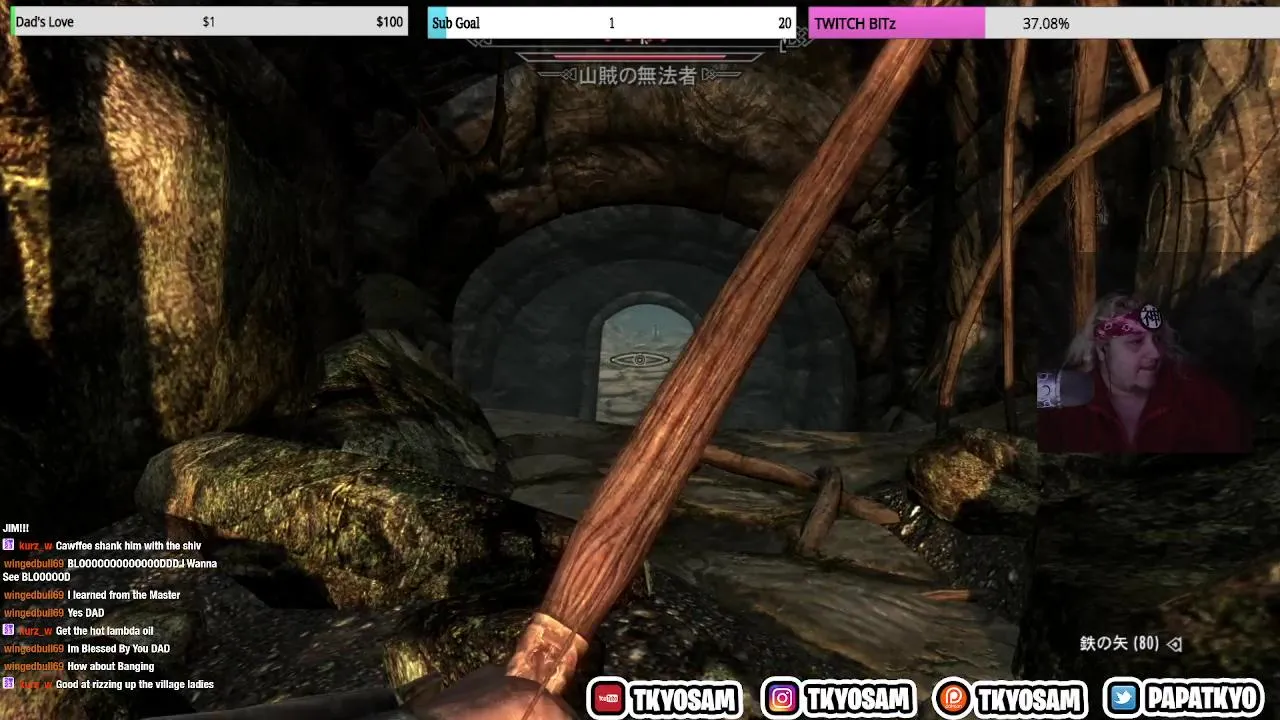
Task: Click PAPATKYO Twitter handle
Action: pyautogui.click(x=1201, y=699)
